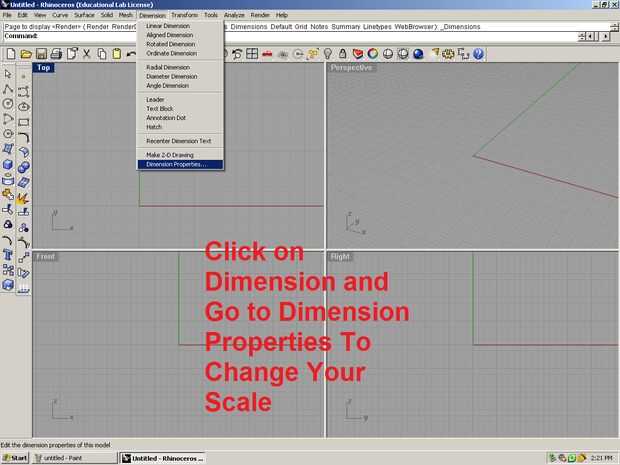
Task: Select the Explode tool in side toolbar
Action: [24, 198]
